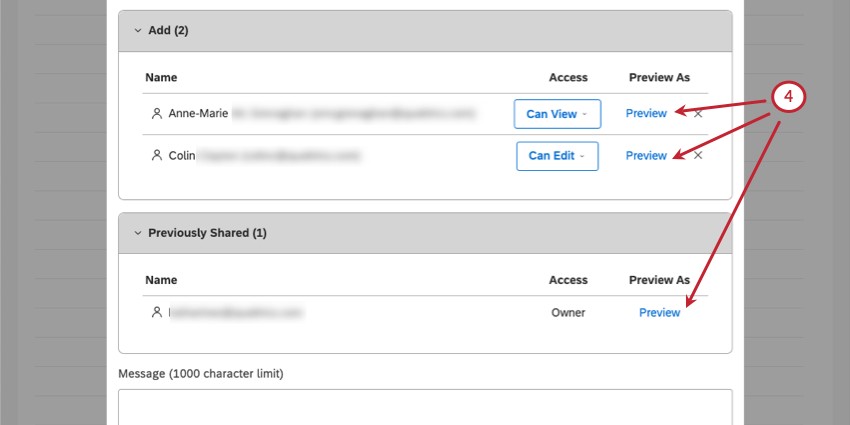Click the red circled number 4 annotation
The image size is (850, 425).
click(788, 98)
